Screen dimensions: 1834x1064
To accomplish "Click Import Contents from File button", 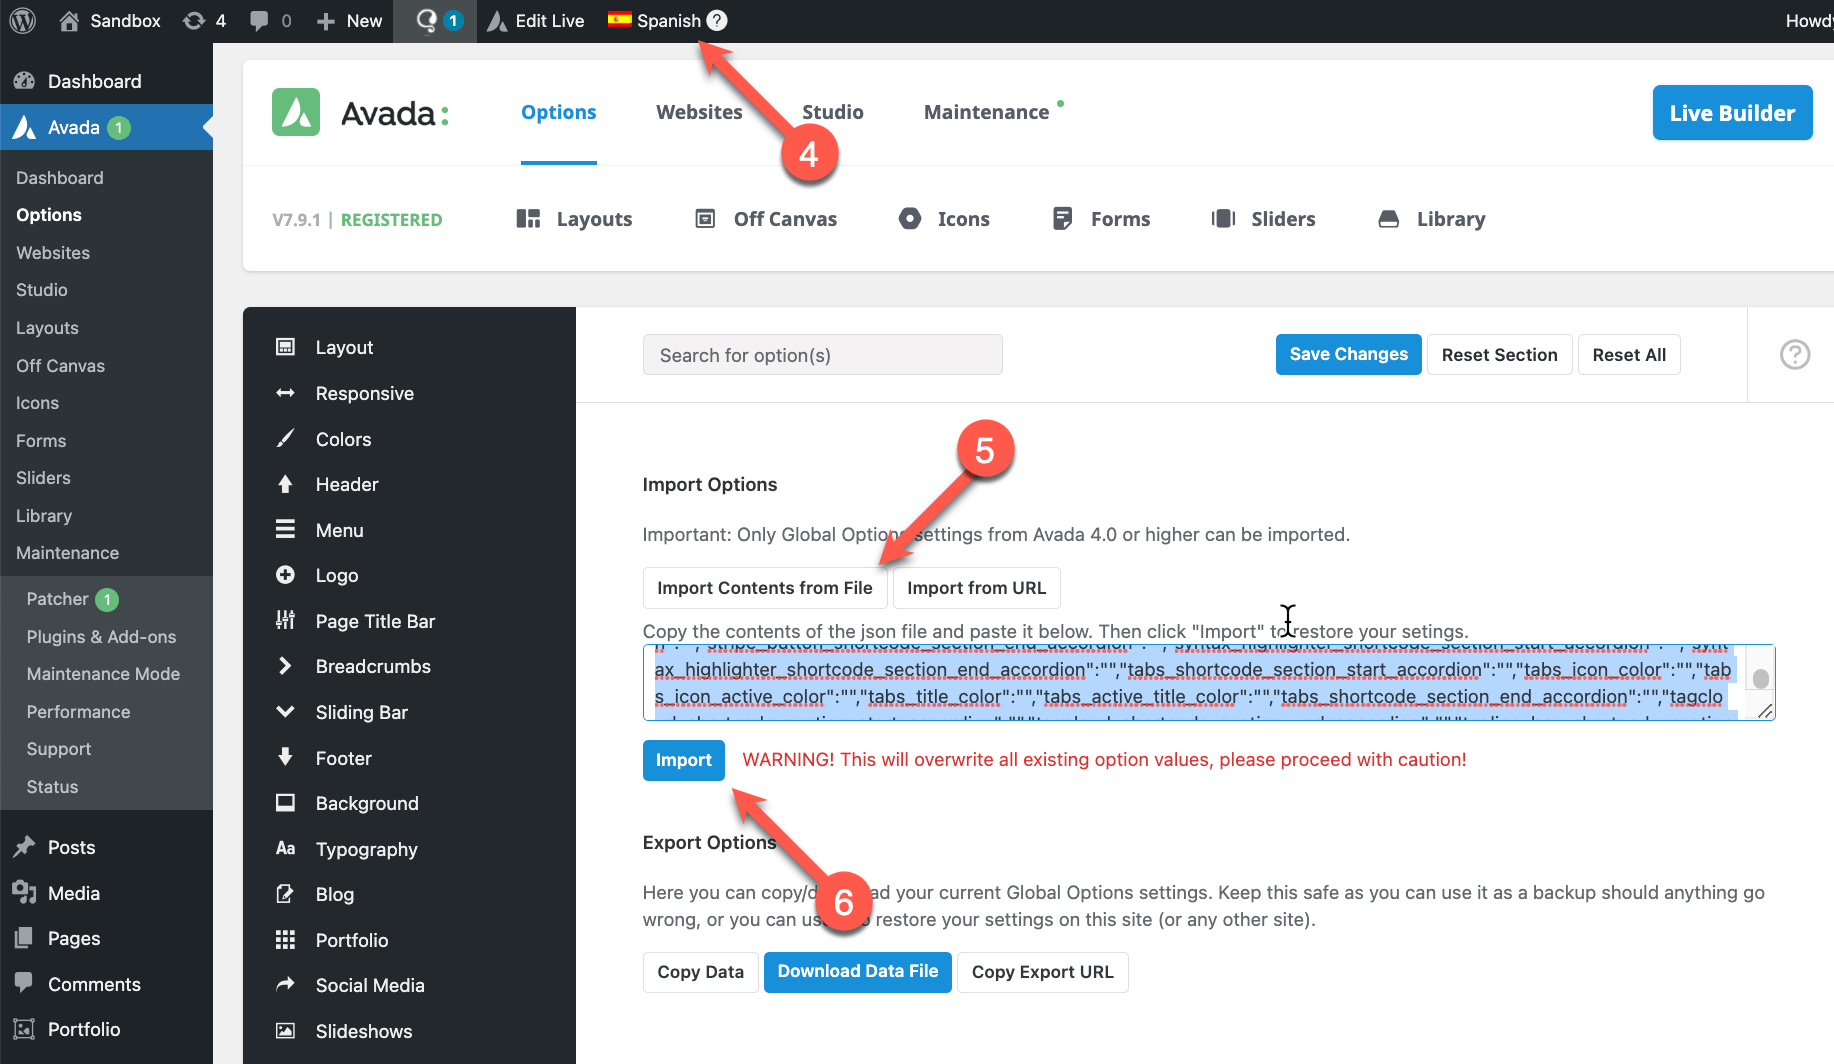I will coord(765,588).
